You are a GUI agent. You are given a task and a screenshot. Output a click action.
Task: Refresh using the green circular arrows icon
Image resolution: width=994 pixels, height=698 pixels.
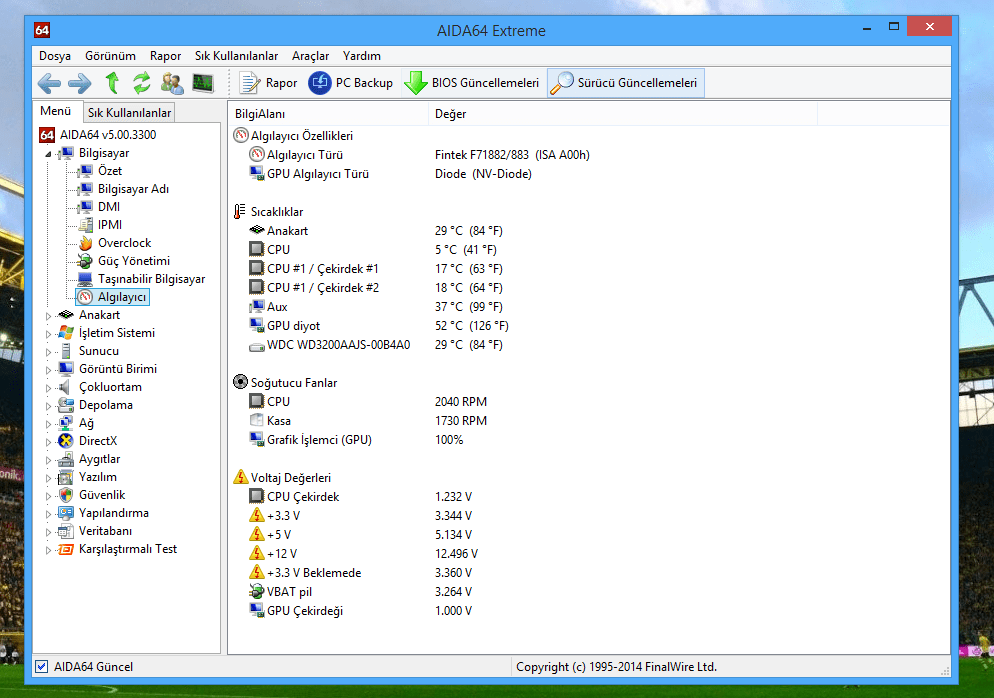point(141,83)
